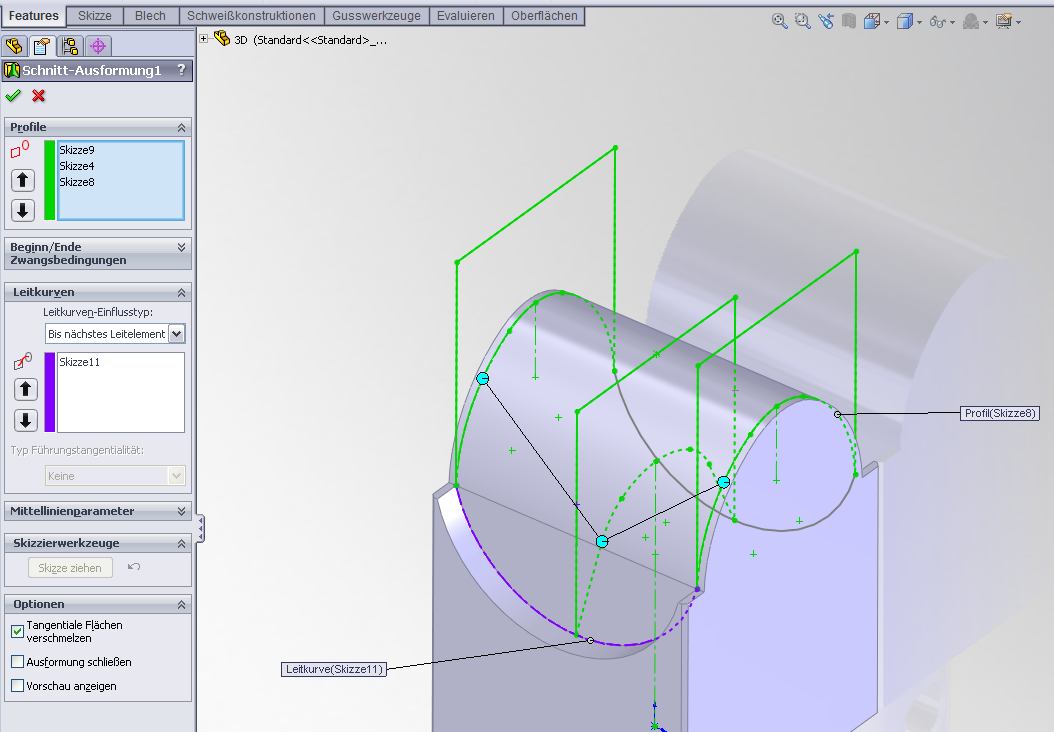Cancel the feature with the red X
The width and height of the screenshot is (1054, 732).
39,96
